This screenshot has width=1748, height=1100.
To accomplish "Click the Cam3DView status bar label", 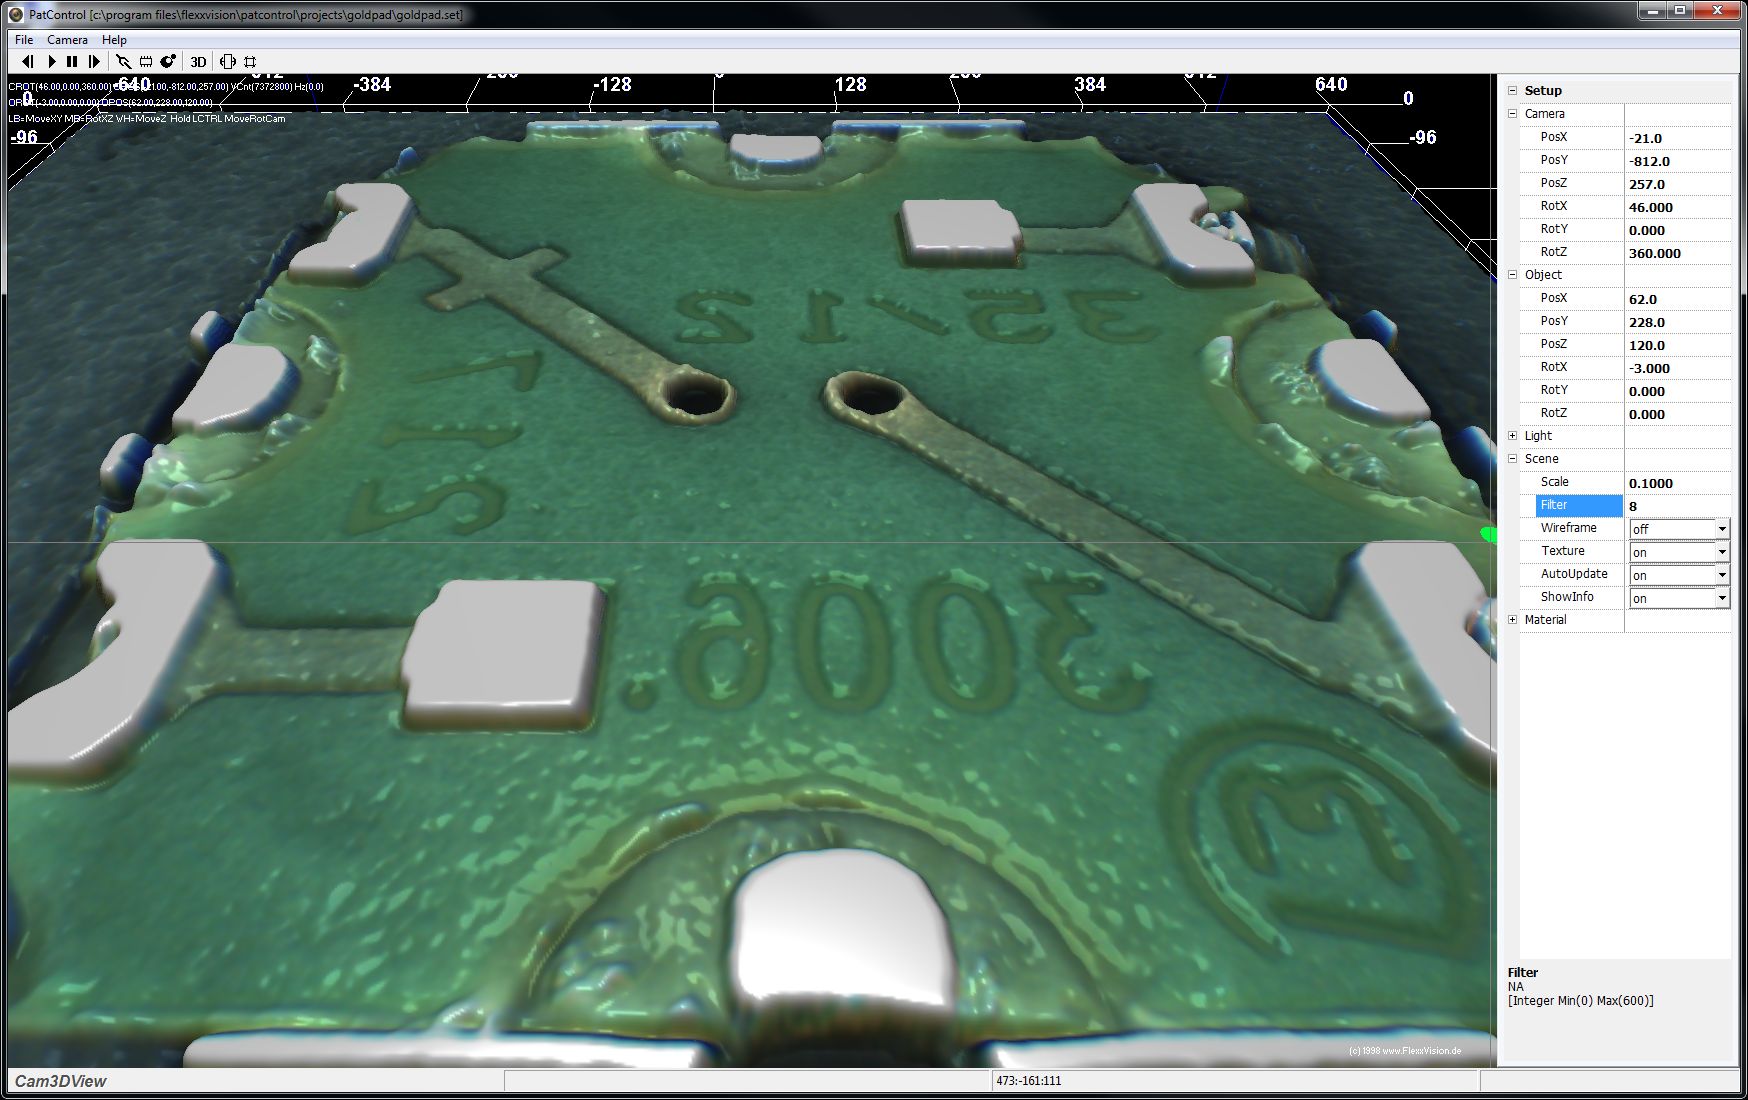I will pos(60,1081).
